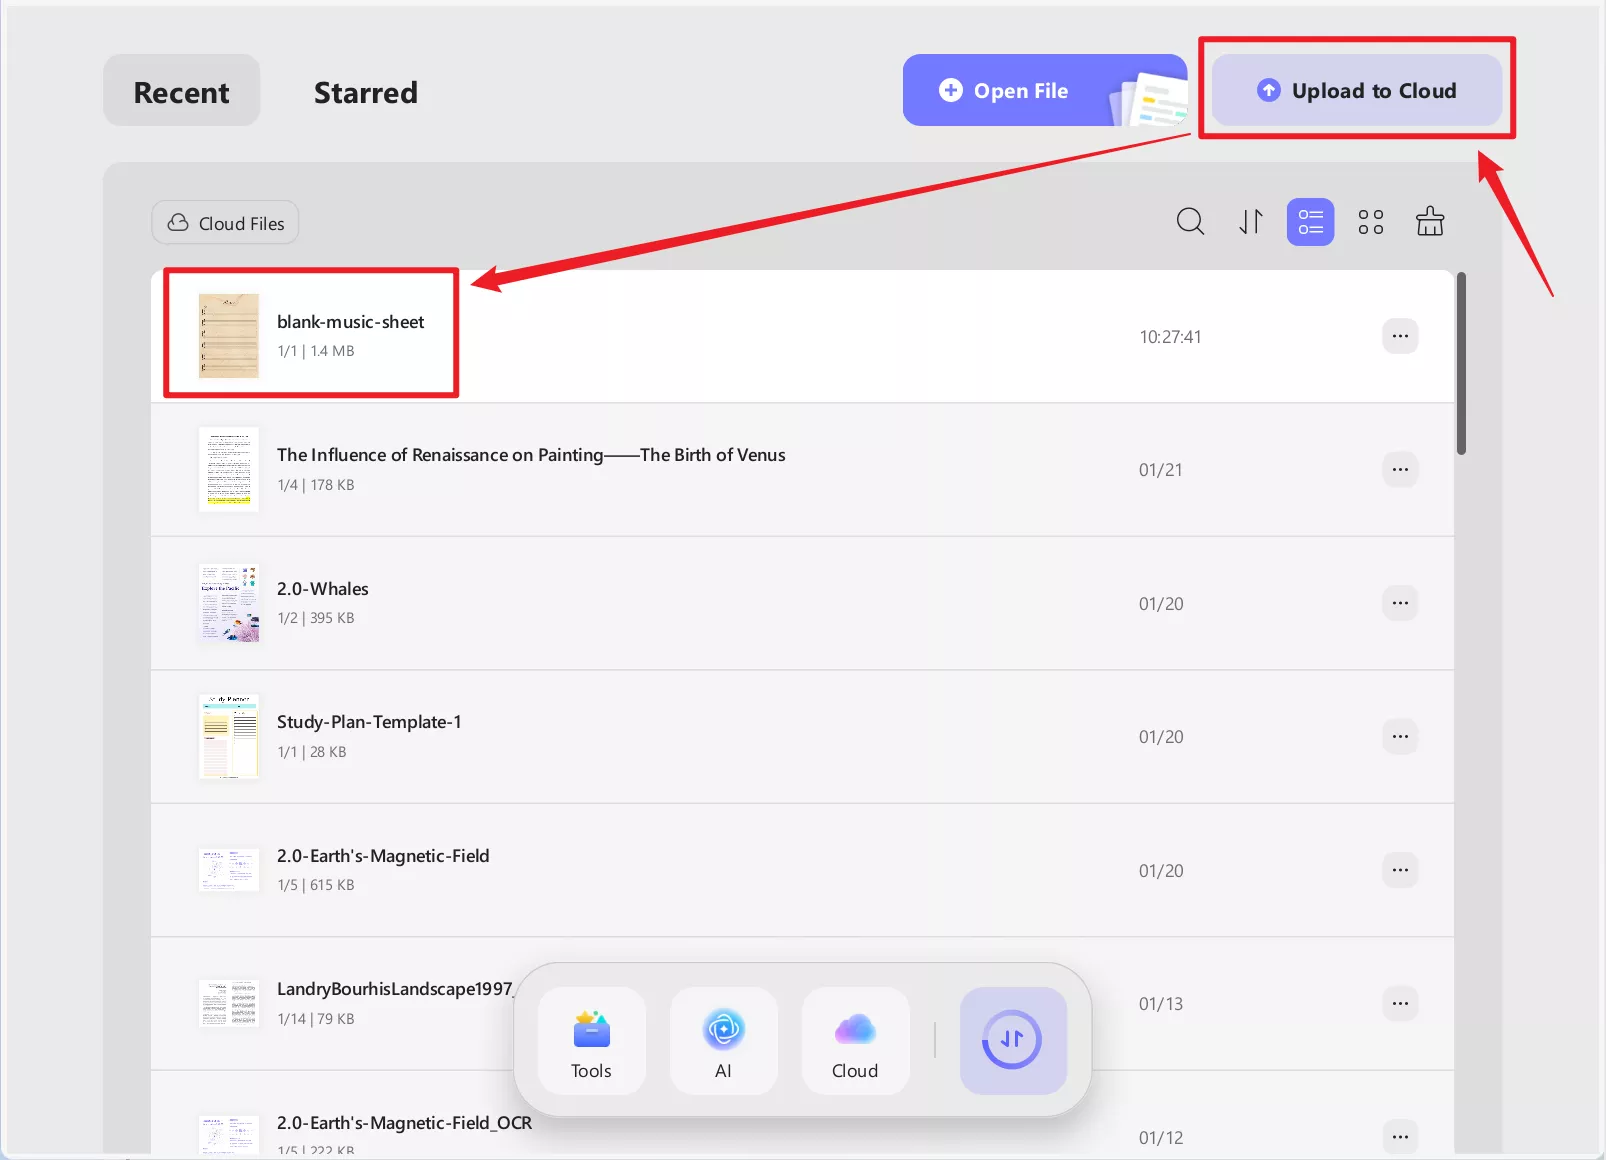
Task: Open the more options menu for LandryBourhisLandscape1997
Action: [x=1400, y=1003]
